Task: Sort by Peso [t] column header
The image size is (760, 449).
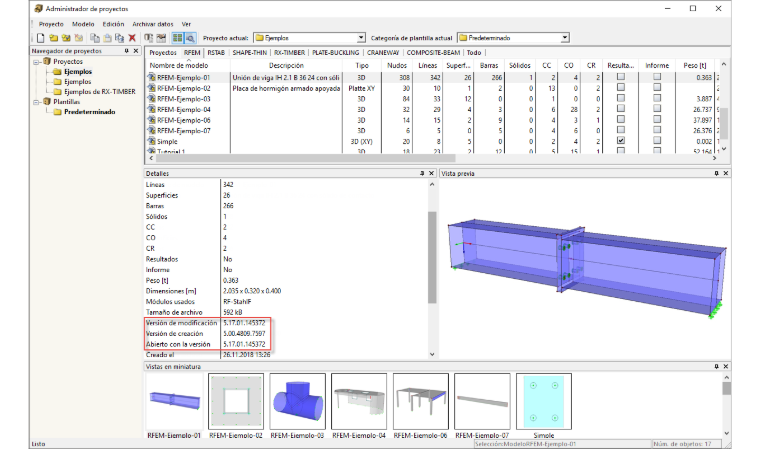Action: click(695, 65)
